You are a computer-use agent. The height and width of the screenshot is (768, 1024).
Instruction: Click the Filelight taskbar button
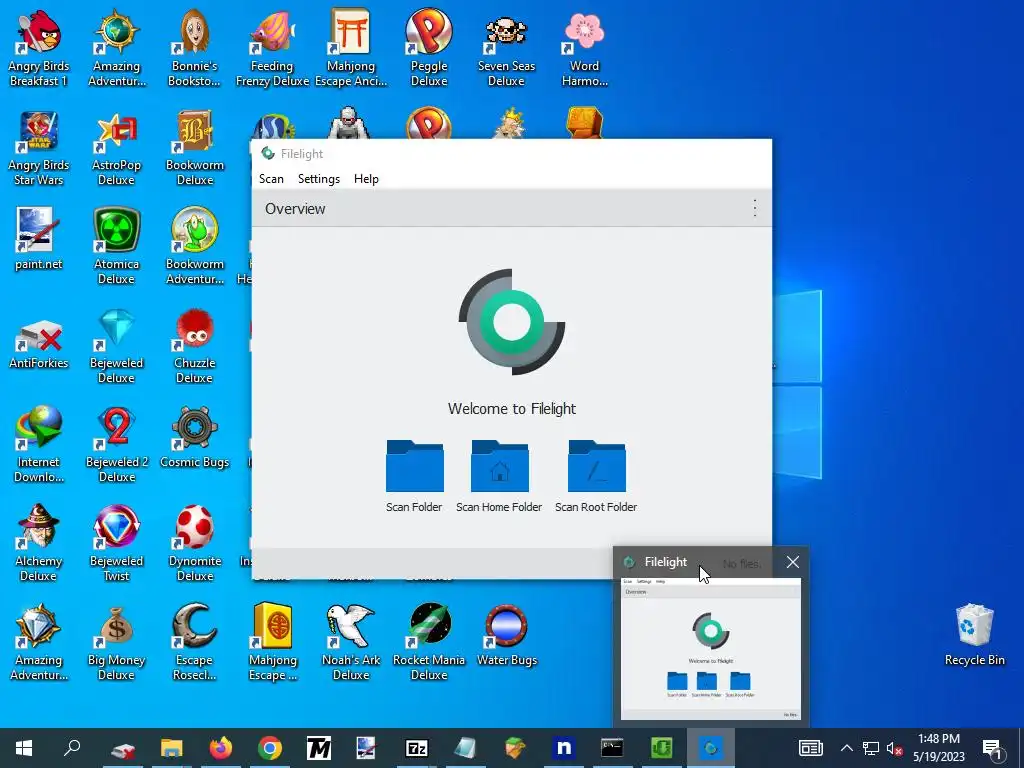tap(711, 748)
